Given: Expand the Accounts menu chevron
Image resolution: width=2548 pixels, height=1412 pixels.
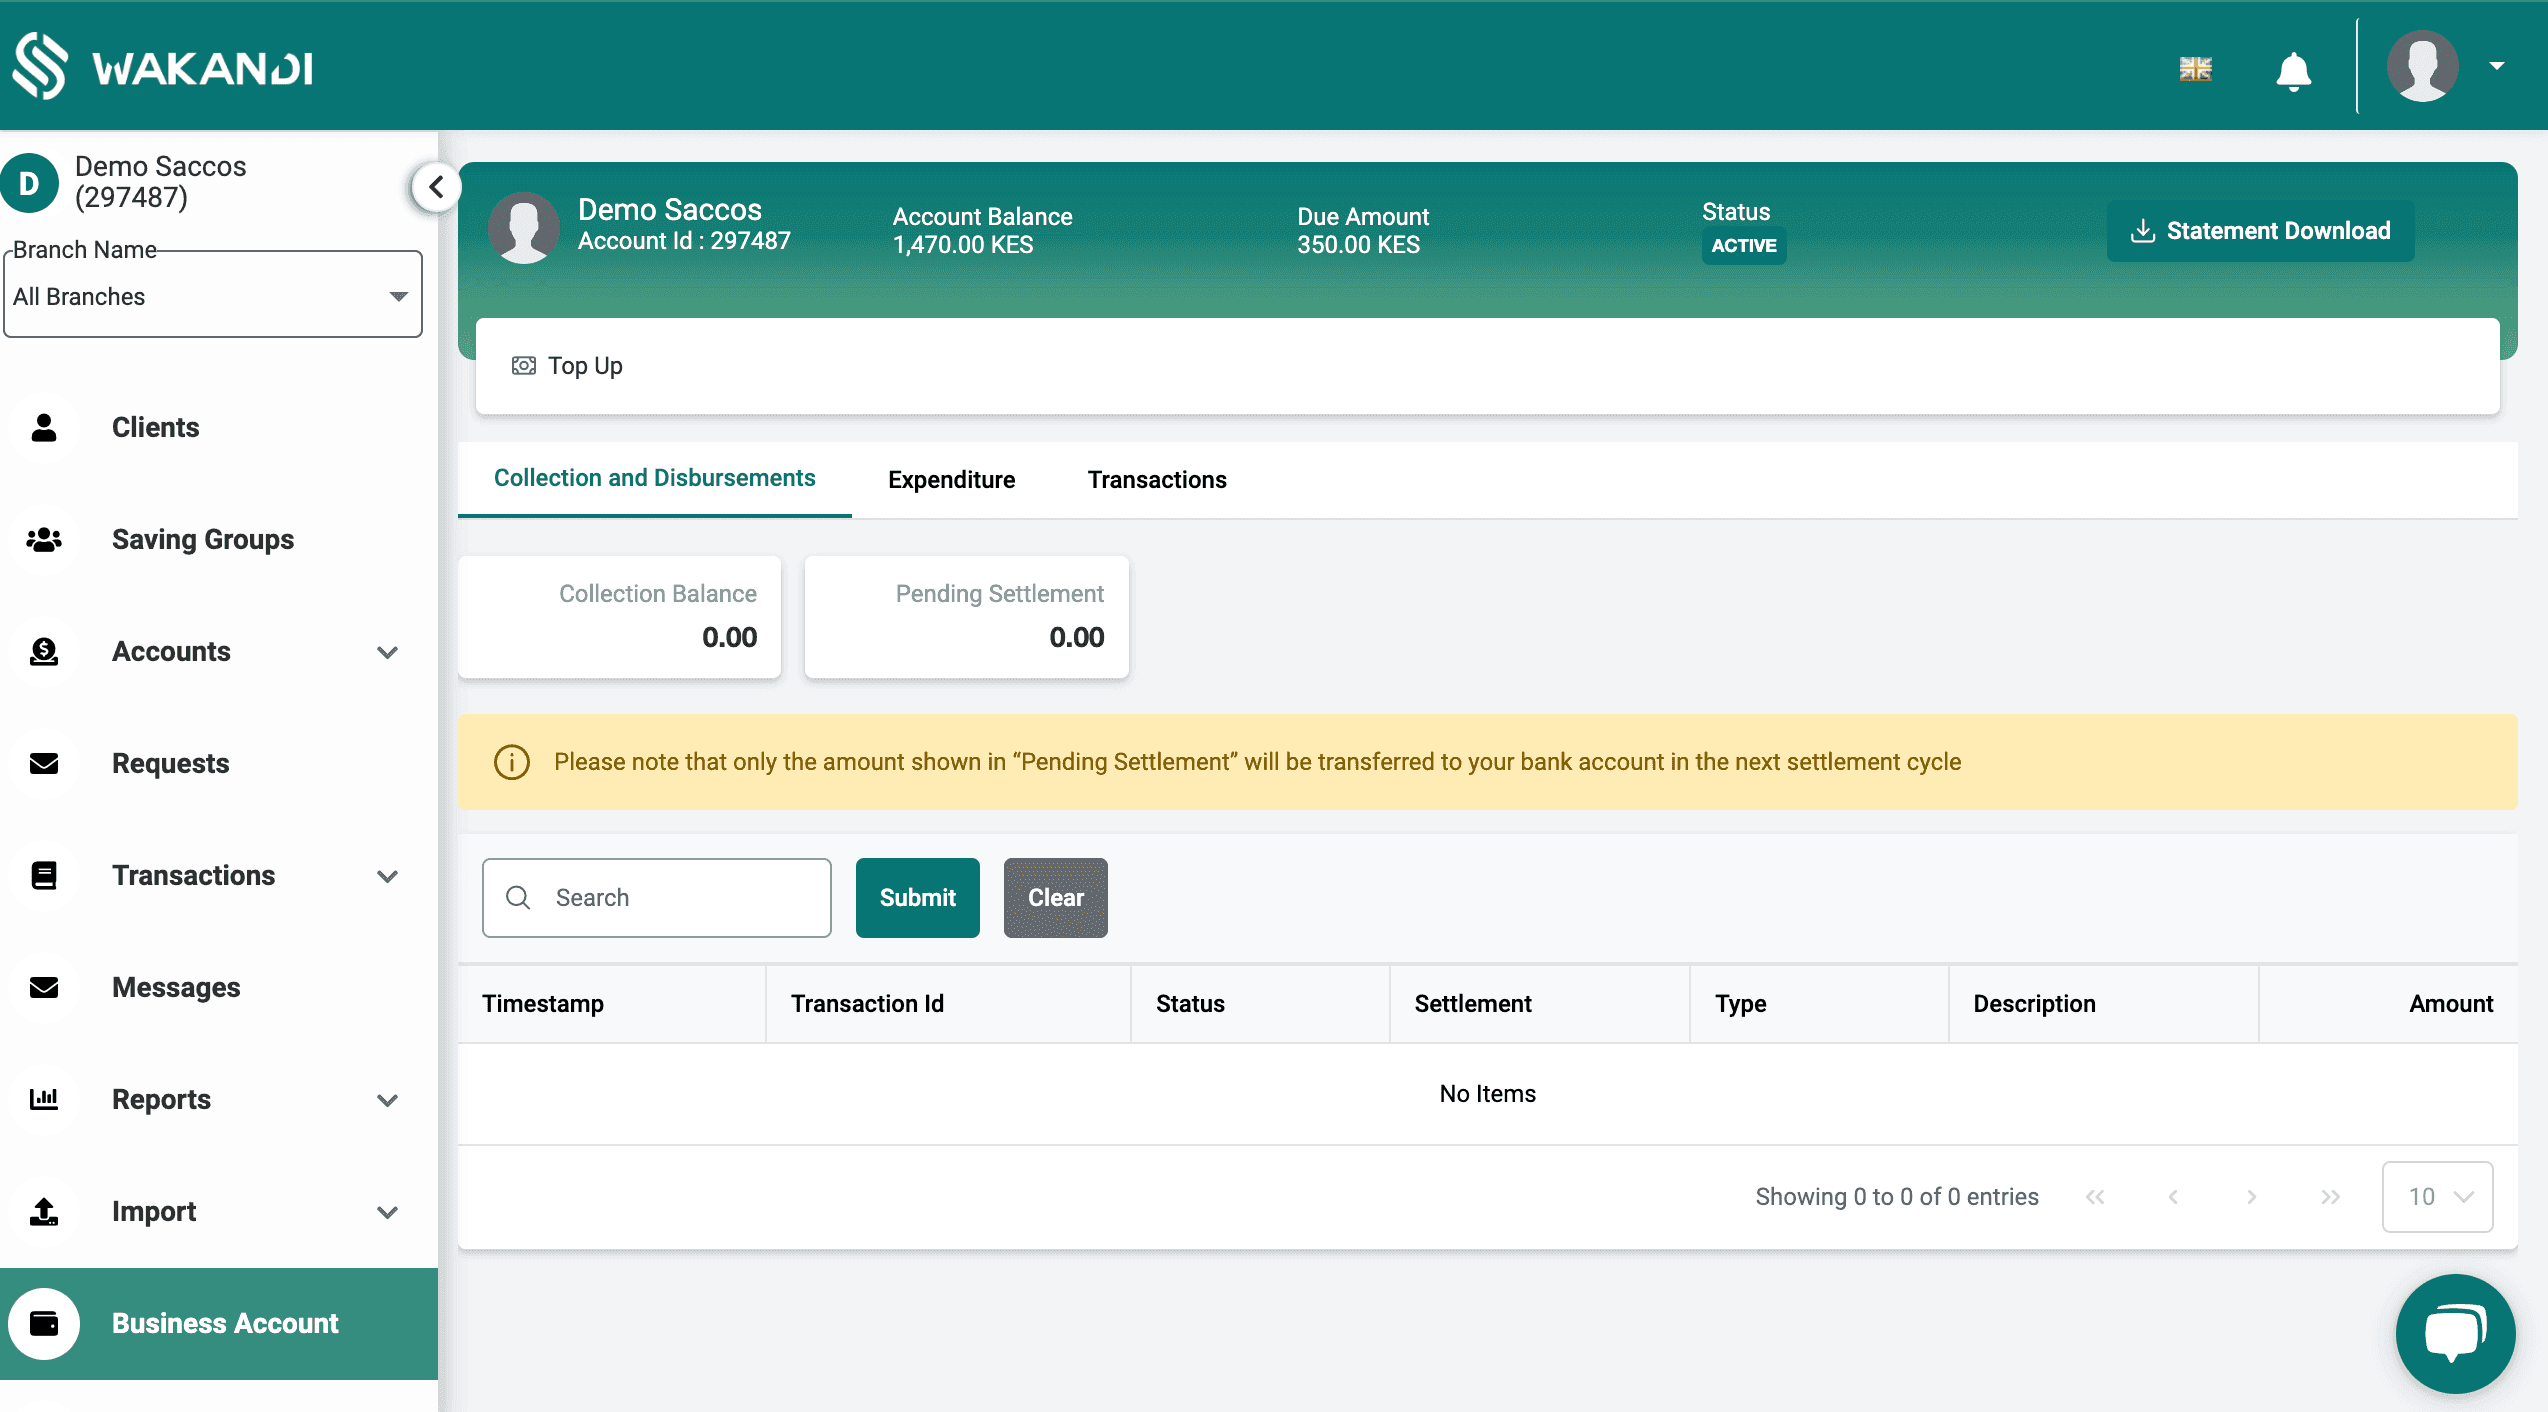Looking at the screenshot, I should point(387,652).
